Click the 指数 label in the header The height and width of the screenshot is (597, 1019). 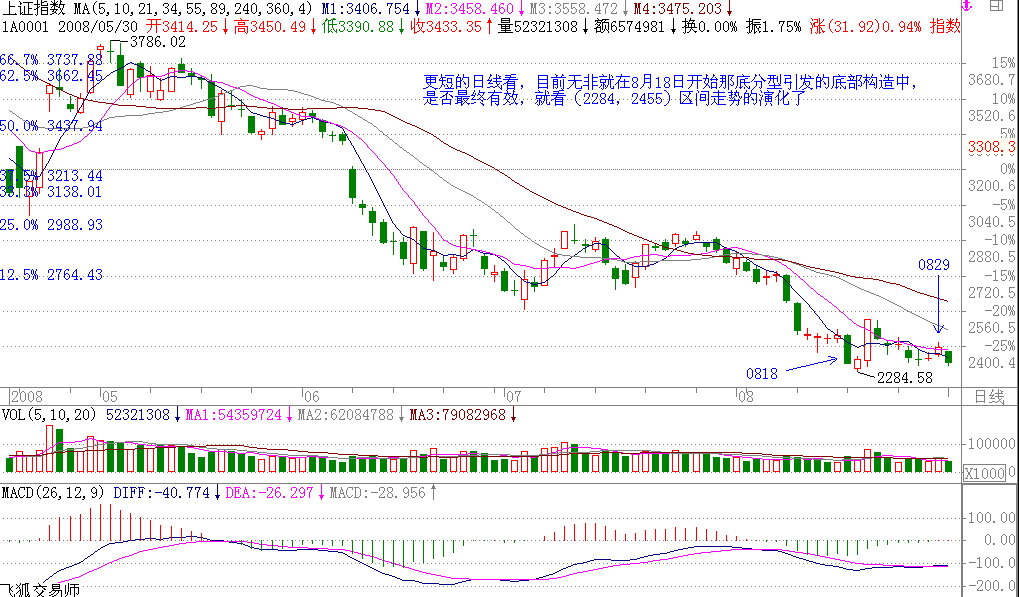(943, 26)
